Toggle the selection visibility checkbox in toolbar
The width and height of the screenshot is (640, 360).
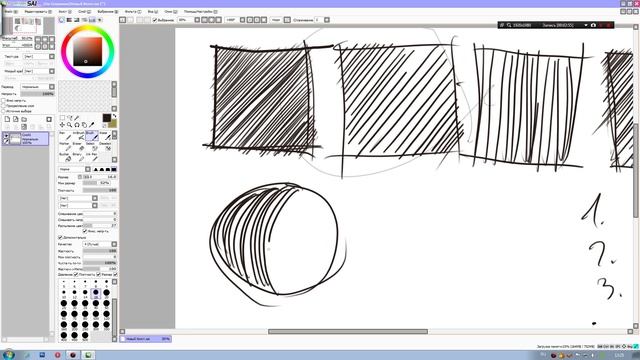coord(155,20)
